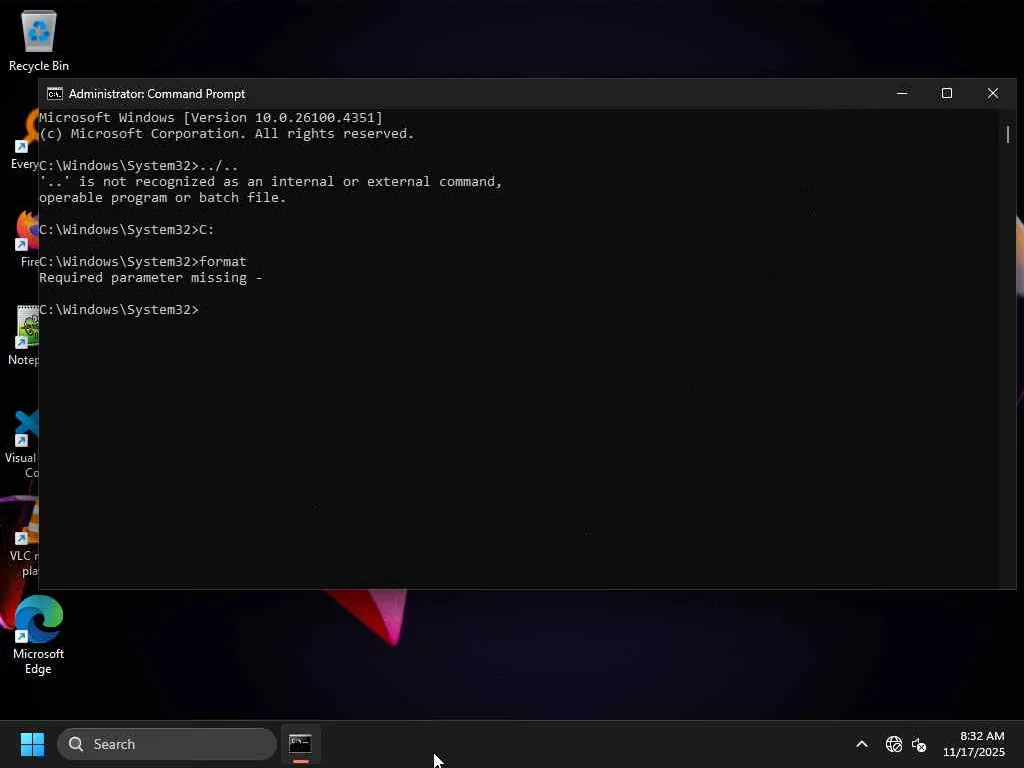Click the Firefox desktop shortcut
Screen dimensions: 1024x768
[26, 238]
